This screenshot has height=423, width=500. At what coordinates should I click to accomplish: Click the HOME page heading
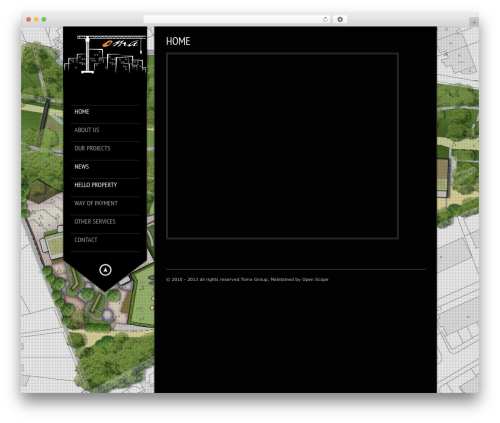pyautogui.click(x=178, y=41)
